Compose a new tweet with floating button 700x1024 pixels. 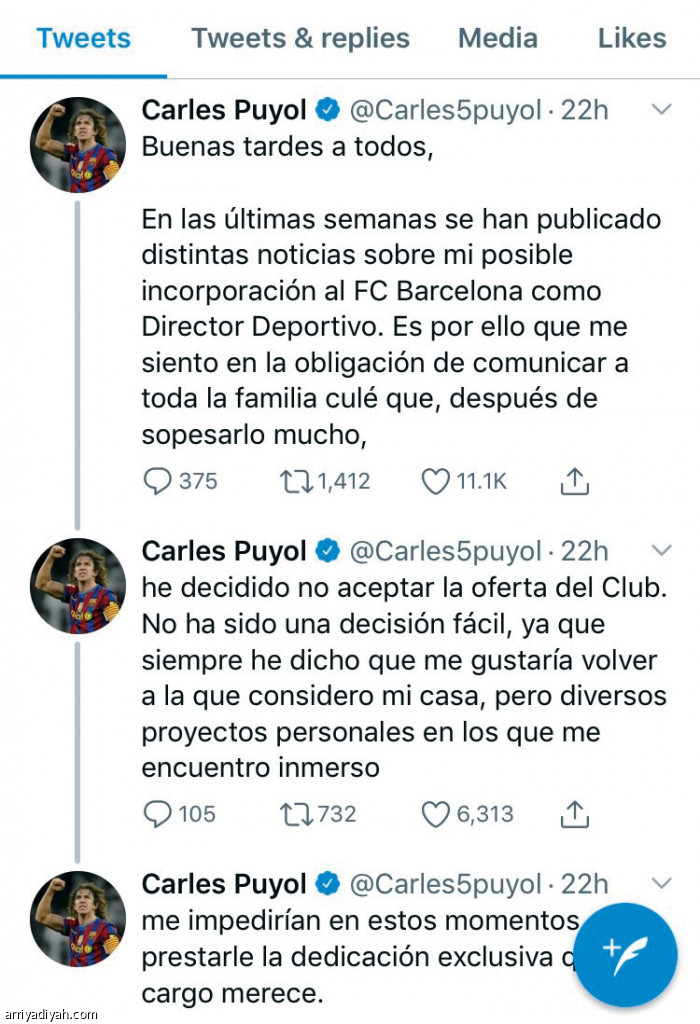click(627, 954)
